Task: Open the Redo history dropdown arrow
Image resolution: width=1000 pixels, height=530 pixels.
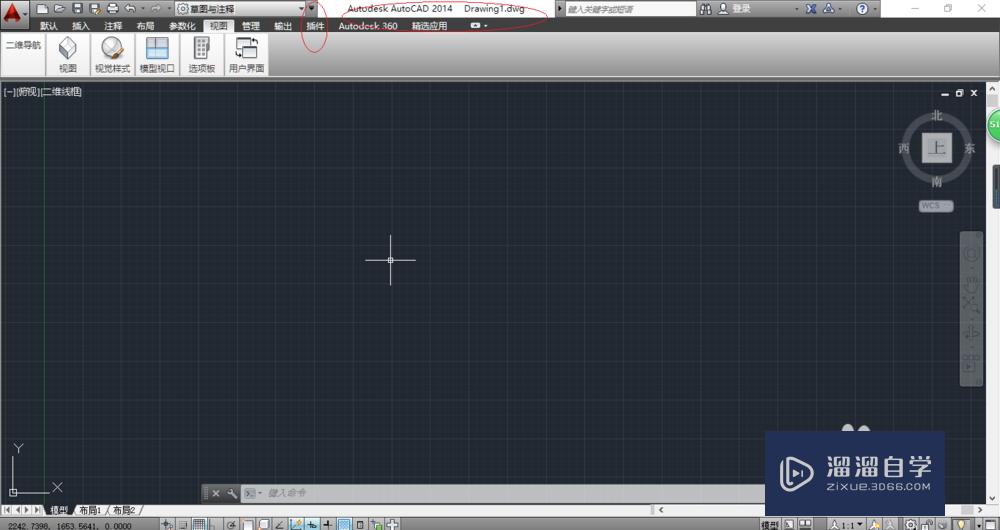Action: [x=168, y=9]
